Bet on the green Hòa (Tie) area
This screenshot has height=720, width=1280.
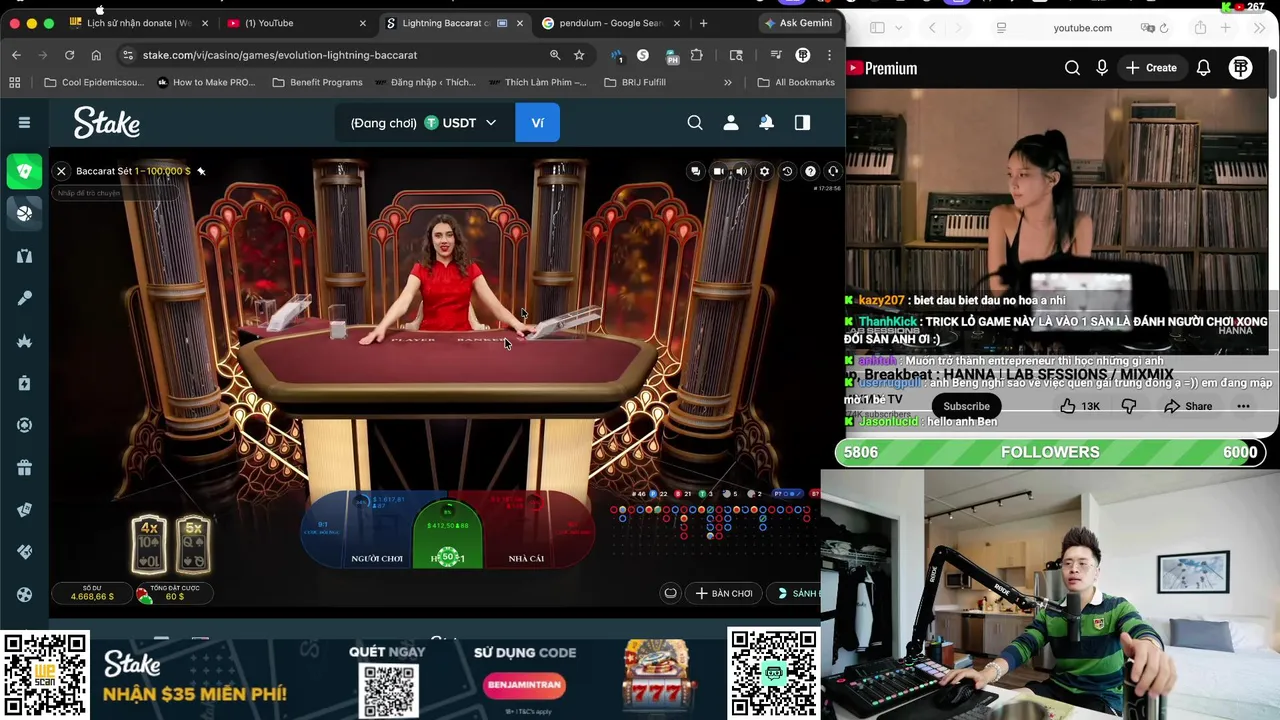click(447, 532)
